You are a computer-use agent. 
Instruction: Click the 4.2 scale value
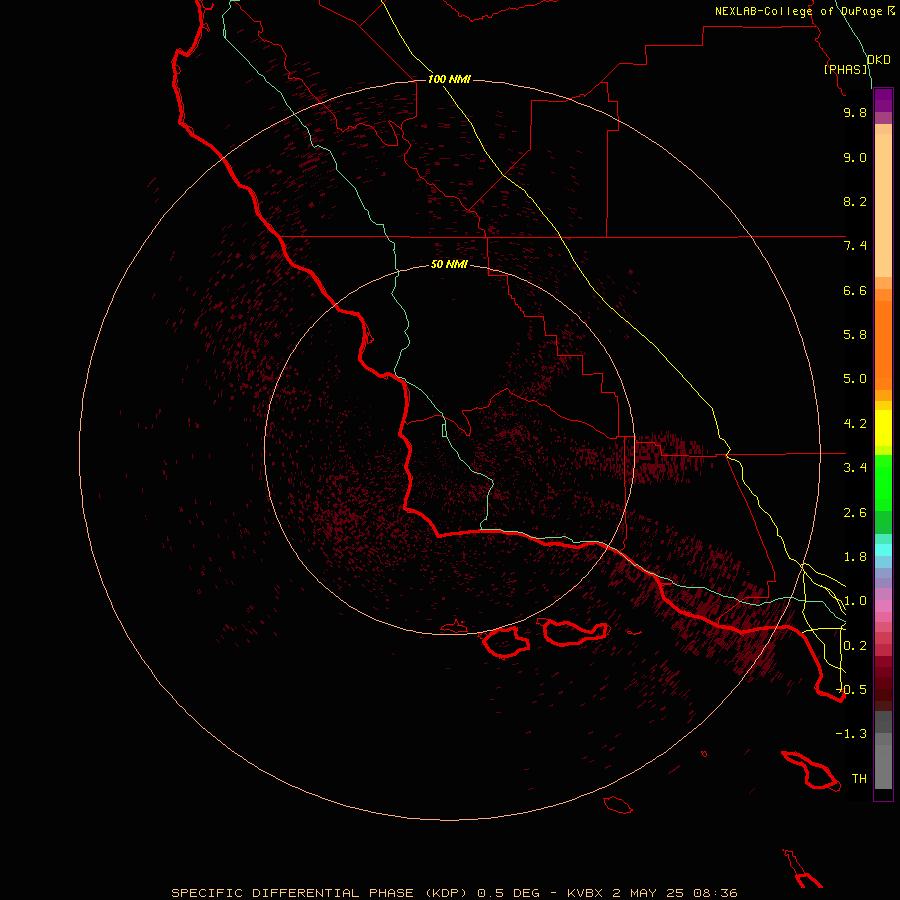point(855,424)
